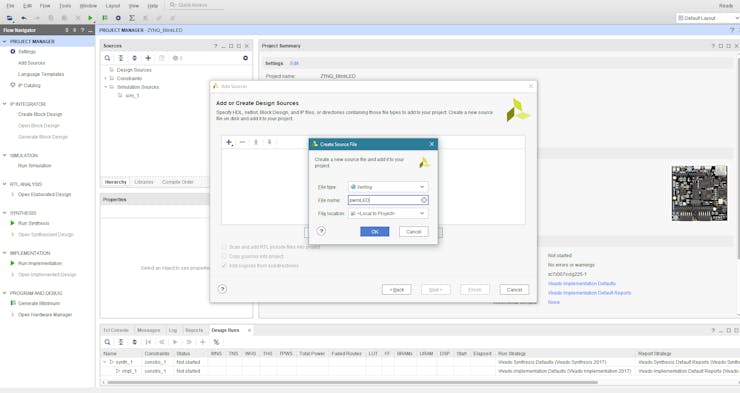The image size is (740, 393).
Task: Click the help icon at Add Sources dialog bottom
Action: click(x=222, y=289)
